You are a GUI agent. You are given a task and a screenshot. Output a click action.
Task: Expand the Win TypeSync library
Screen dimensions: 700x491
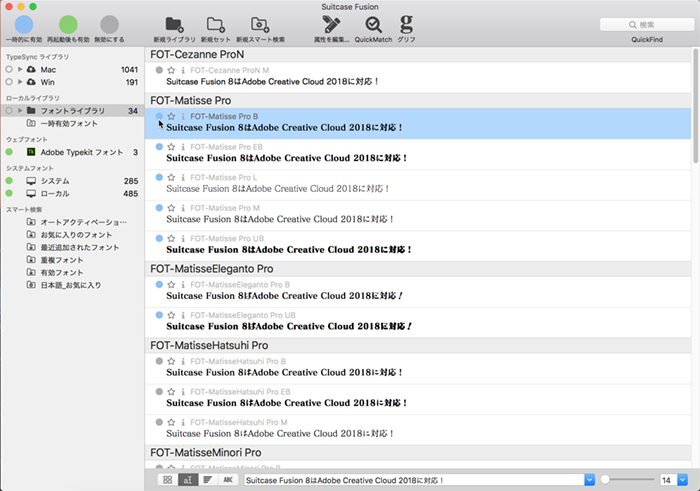(x=20, y=82)
